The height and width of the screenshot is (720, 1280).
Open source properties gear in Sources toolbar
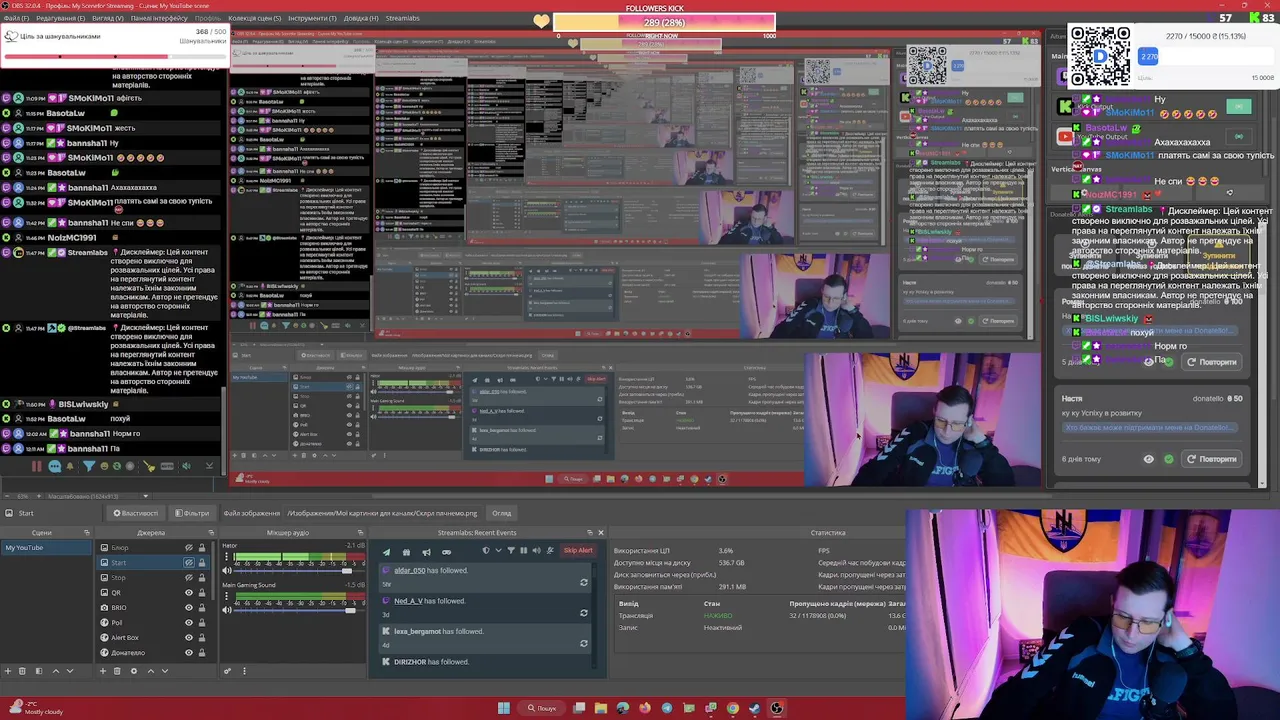134,671
